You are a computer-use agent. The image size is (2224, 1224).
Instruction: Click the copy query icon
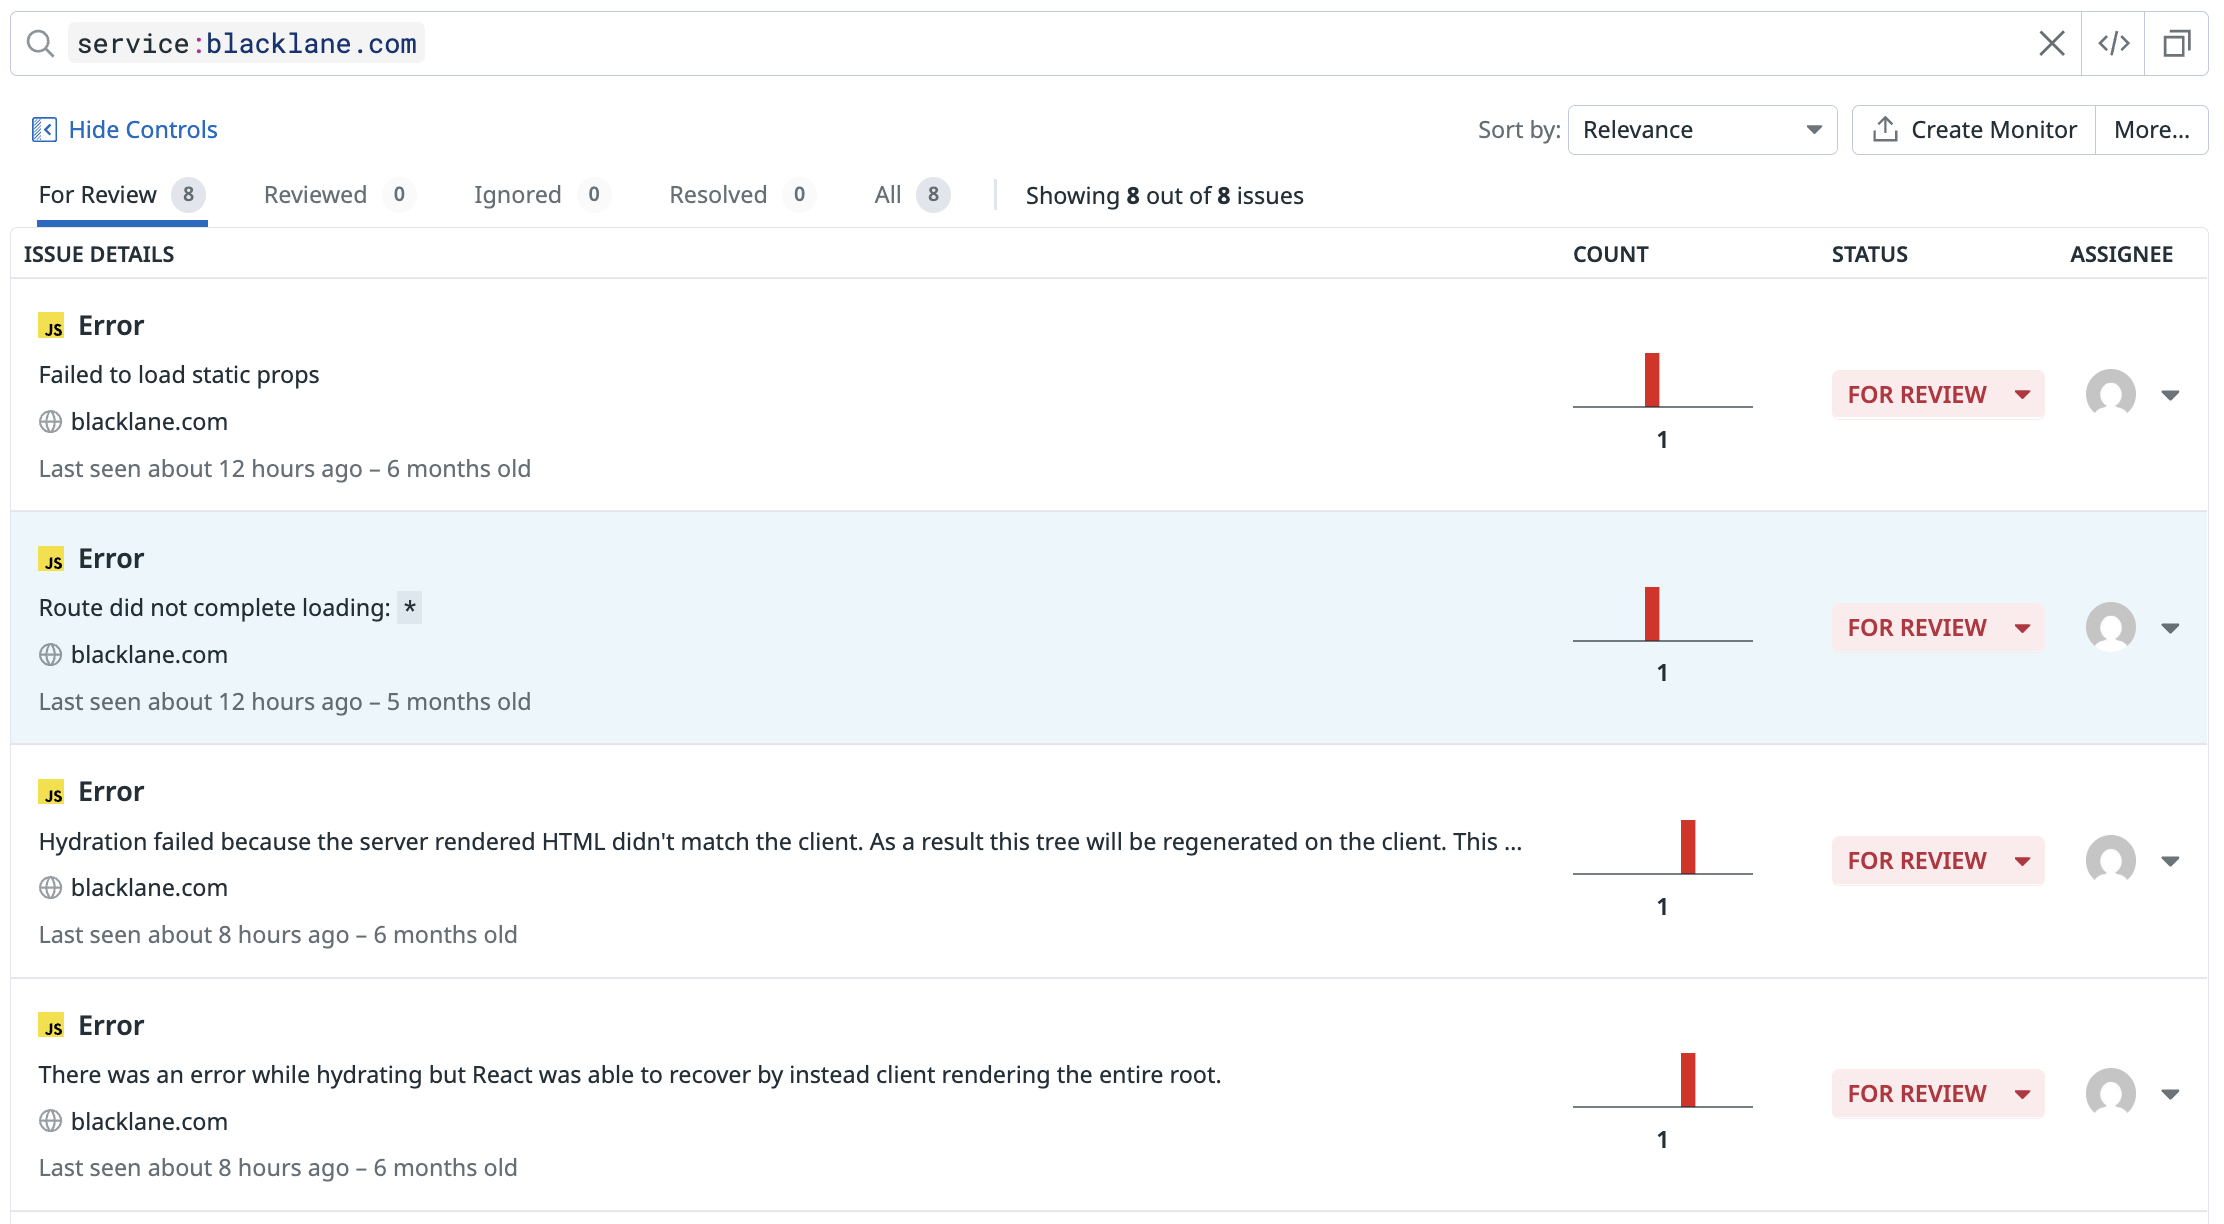pos(2176,44)
